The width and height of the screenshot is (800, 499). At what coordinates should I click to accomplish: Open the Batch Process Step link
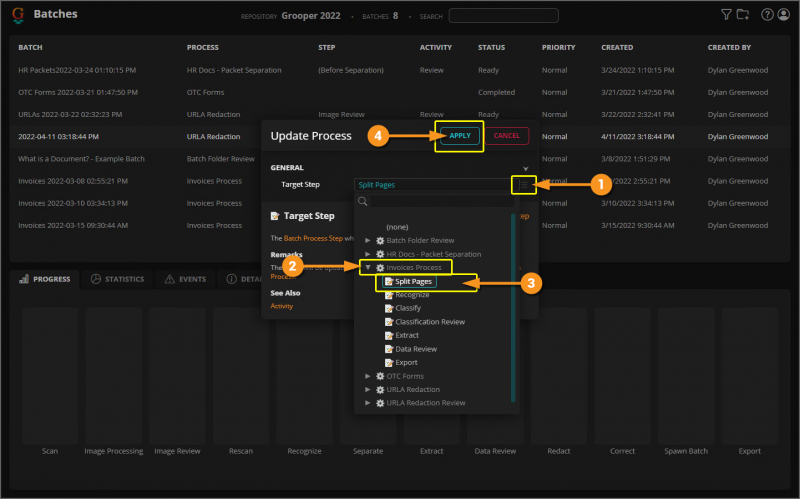pos(313,238)
